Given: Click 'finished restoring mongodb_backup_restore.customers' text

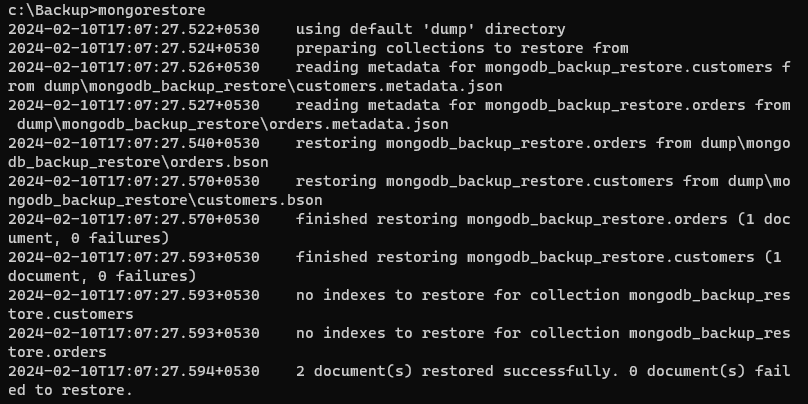Looking at the screenshot, I should click(525, 257).
